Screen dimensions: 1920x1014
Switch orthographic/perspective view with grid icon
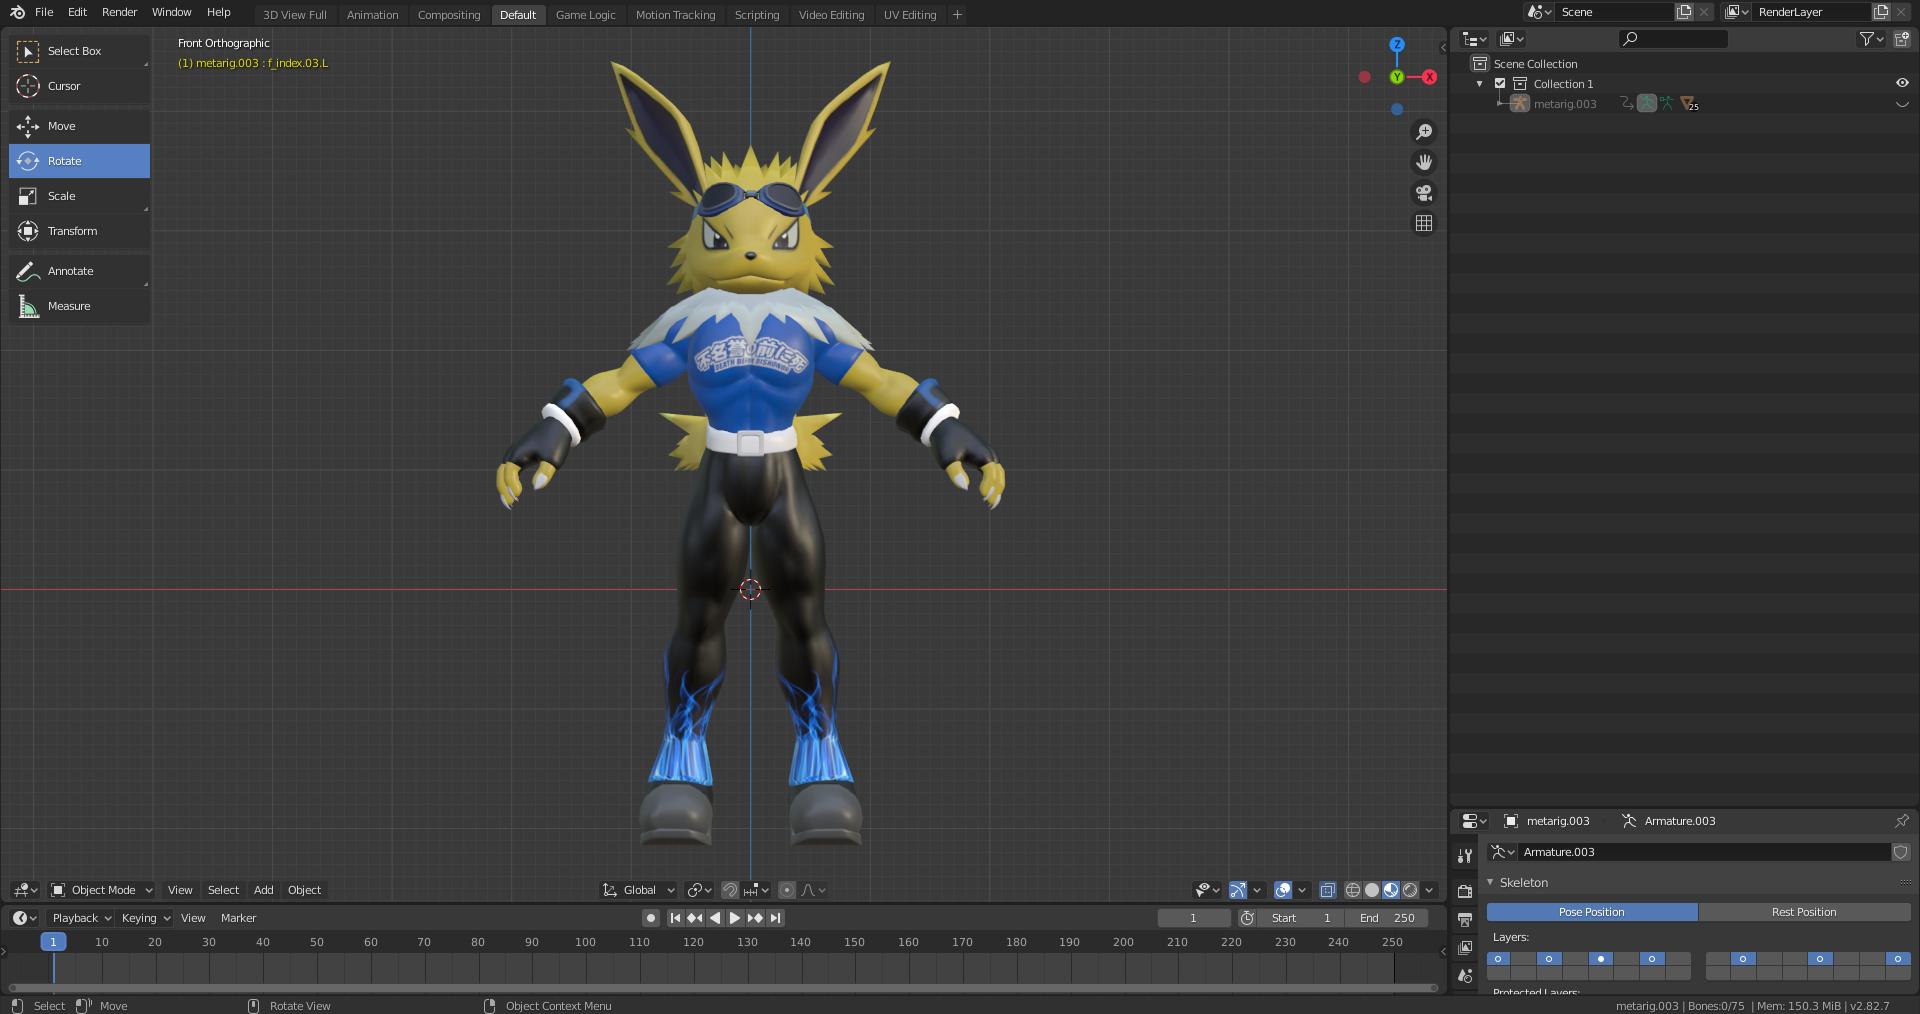[1424, 223]
